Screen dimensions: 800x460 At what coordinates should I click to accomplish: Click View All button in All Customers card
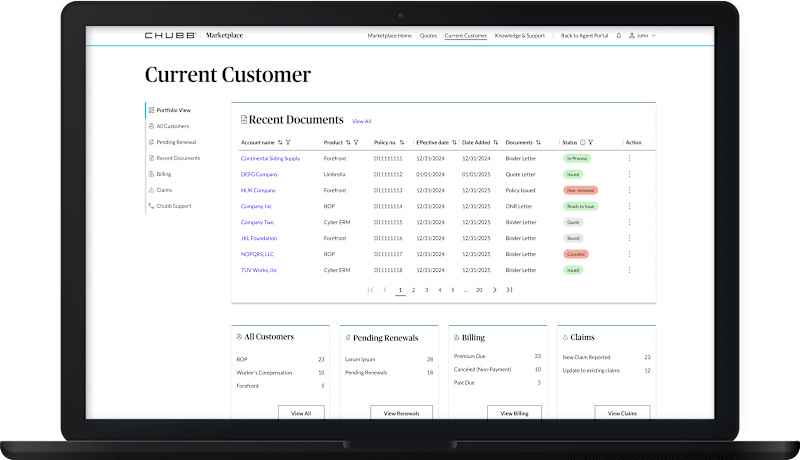[301, 413]
